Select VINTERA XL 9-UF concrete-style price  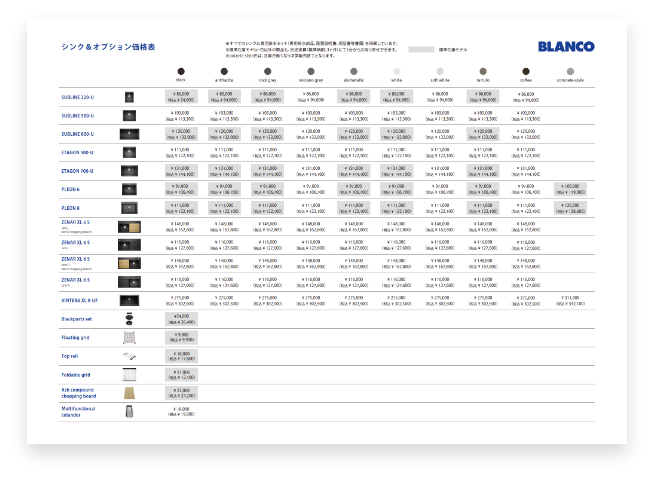click(571, 301)
